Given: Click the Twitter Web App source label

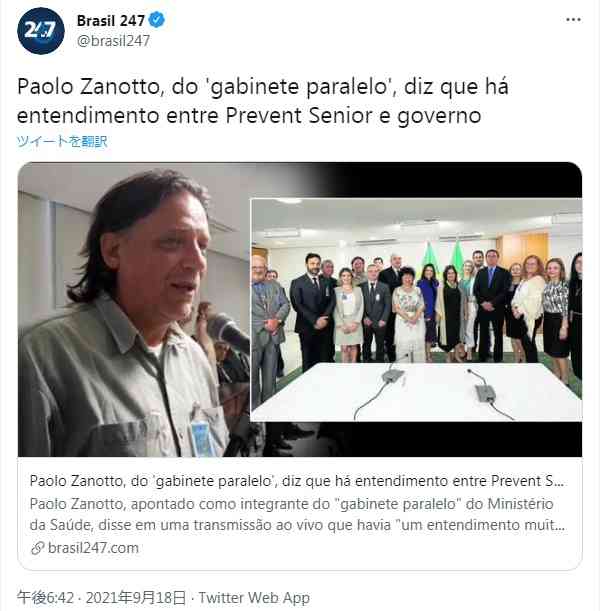Looking at the screenshot, I should 254,598.
